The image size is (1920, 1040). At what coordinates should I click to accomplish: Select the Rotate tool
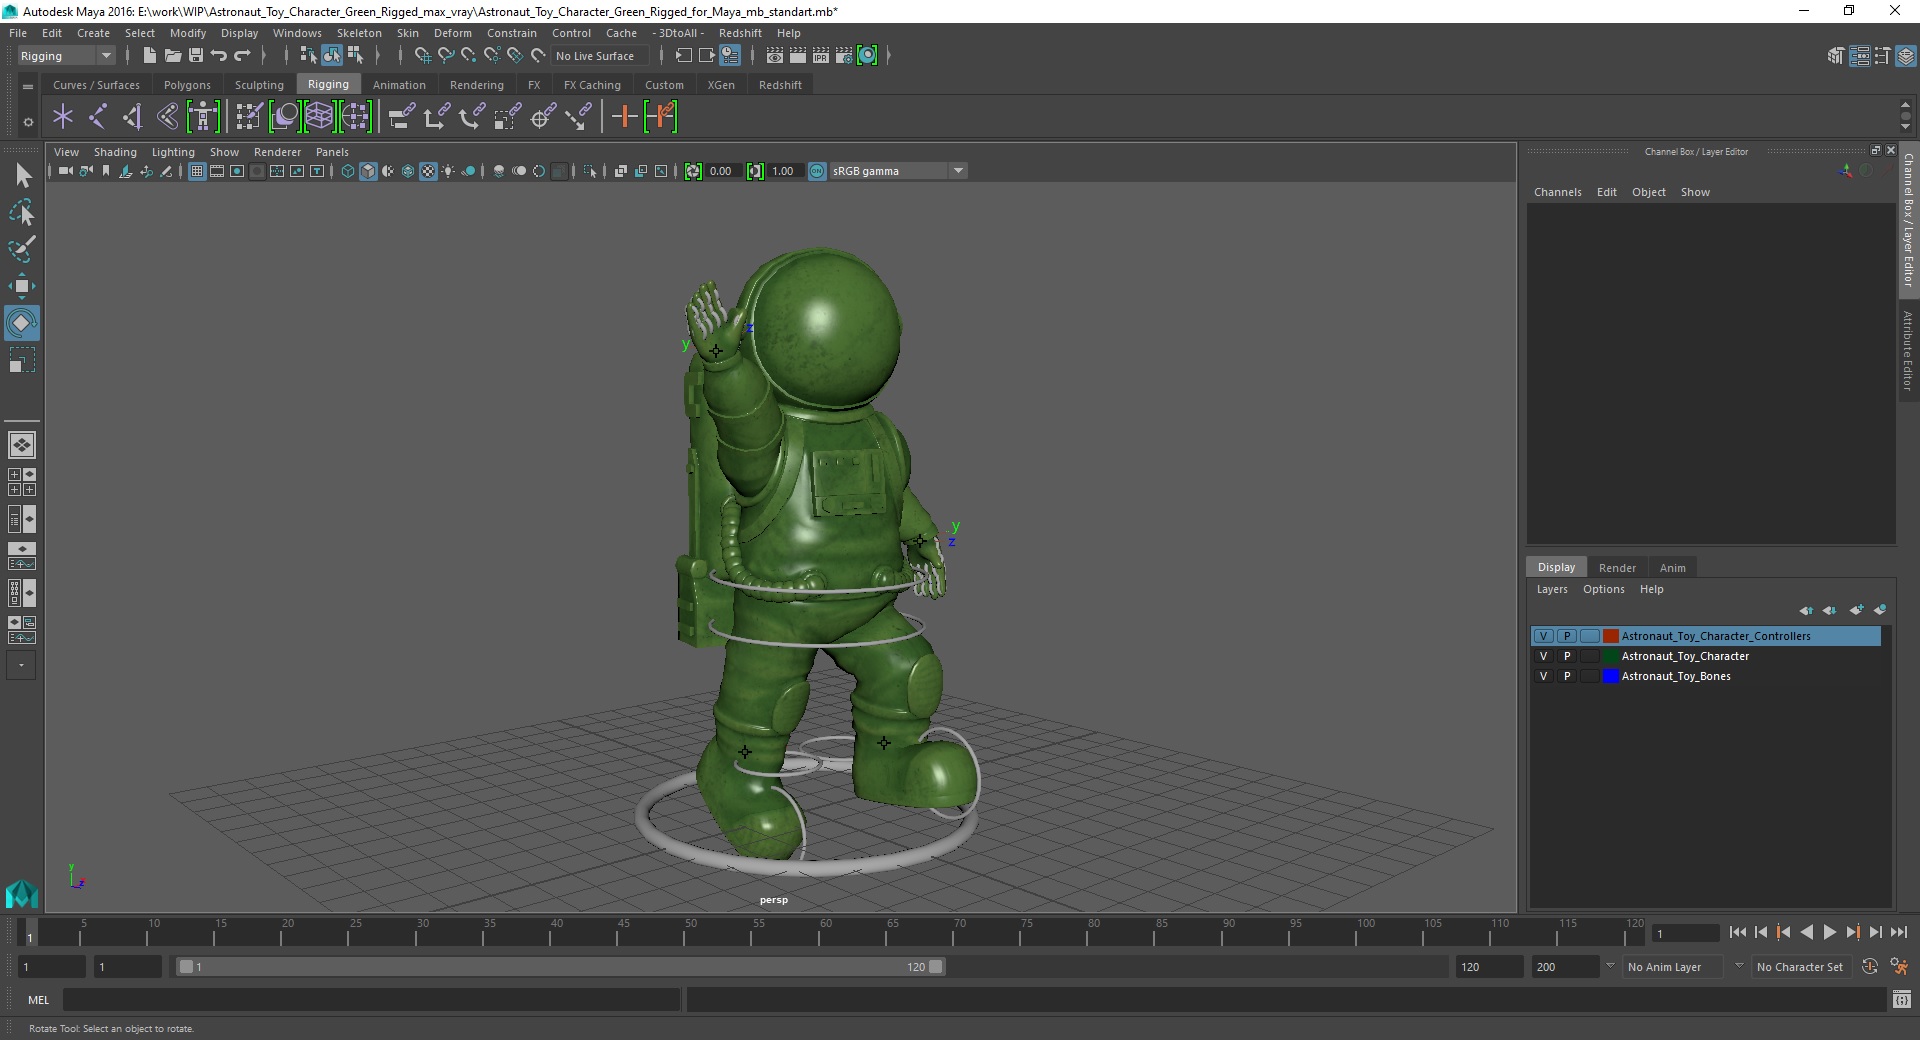pos(22,323)
